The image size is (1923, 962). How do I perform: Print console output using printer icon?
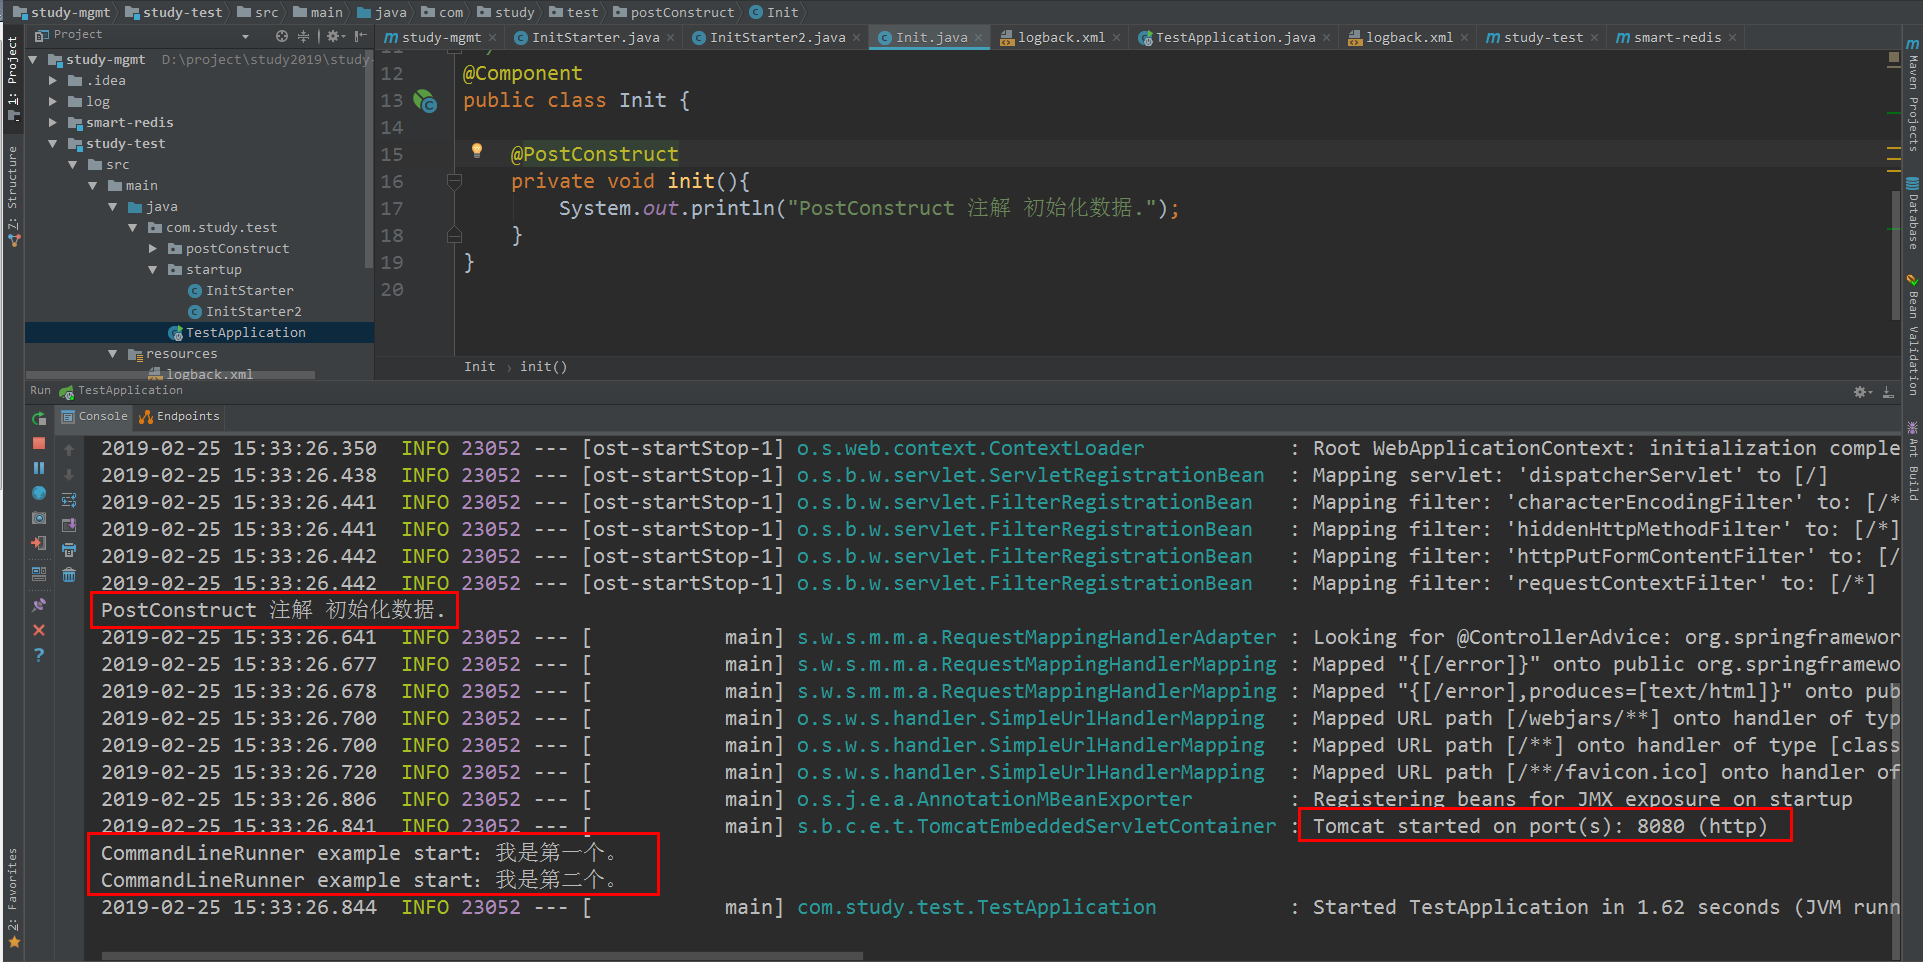(69, 550)
